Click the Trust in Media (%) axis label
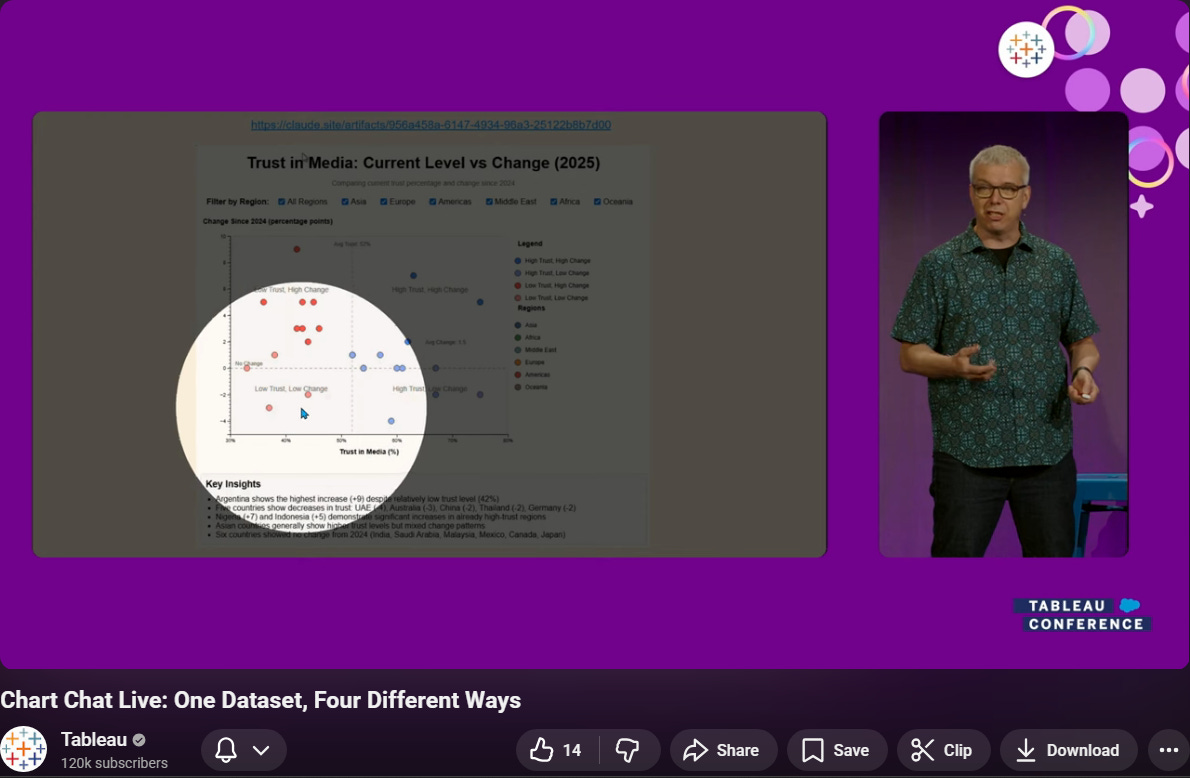 tap(369, 452)
